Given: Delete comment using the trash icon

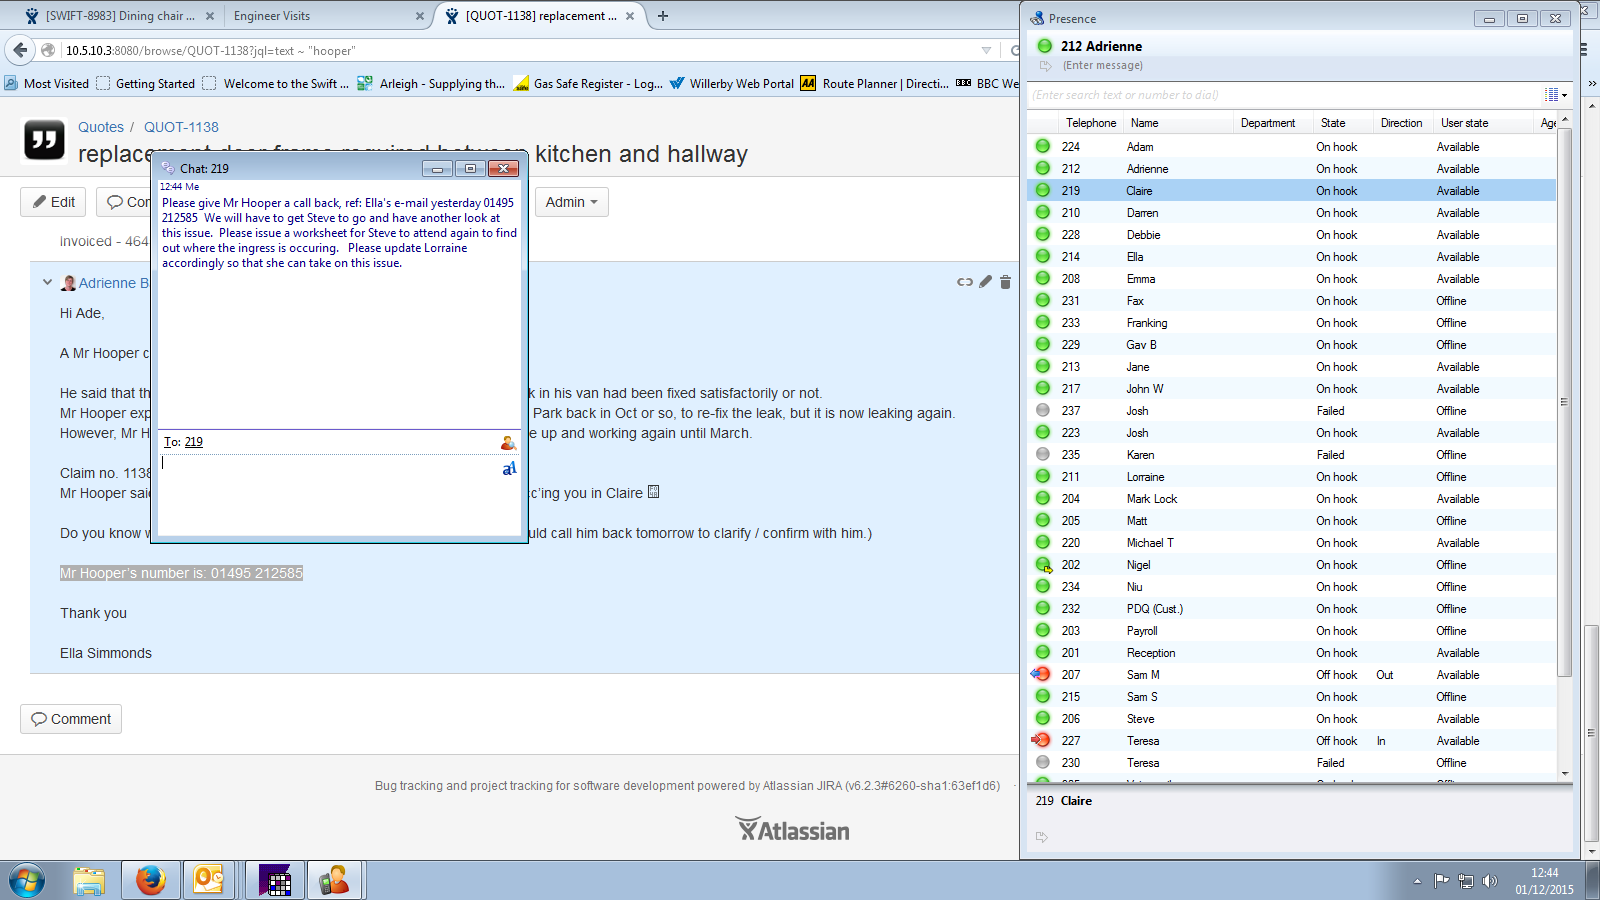Looking at the screenshot, I should click(1005, 282).
